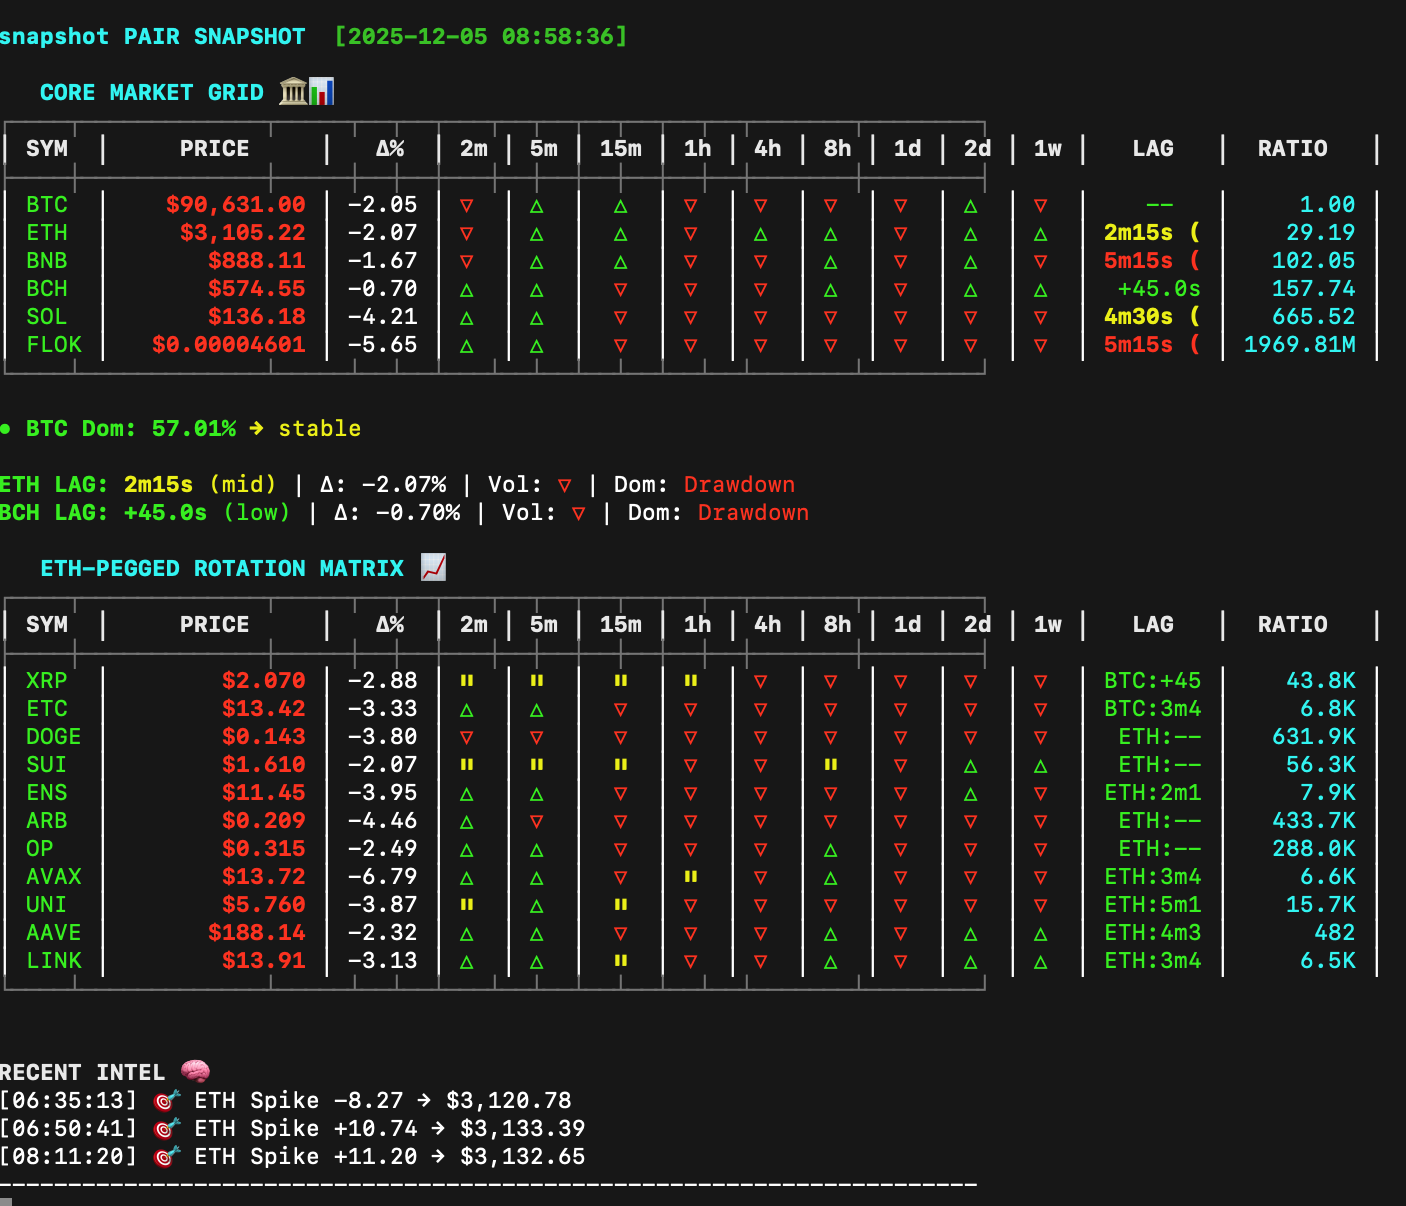
Task: Click the target icon at 06:50:41 entry
Action: tap(167, 1128)
